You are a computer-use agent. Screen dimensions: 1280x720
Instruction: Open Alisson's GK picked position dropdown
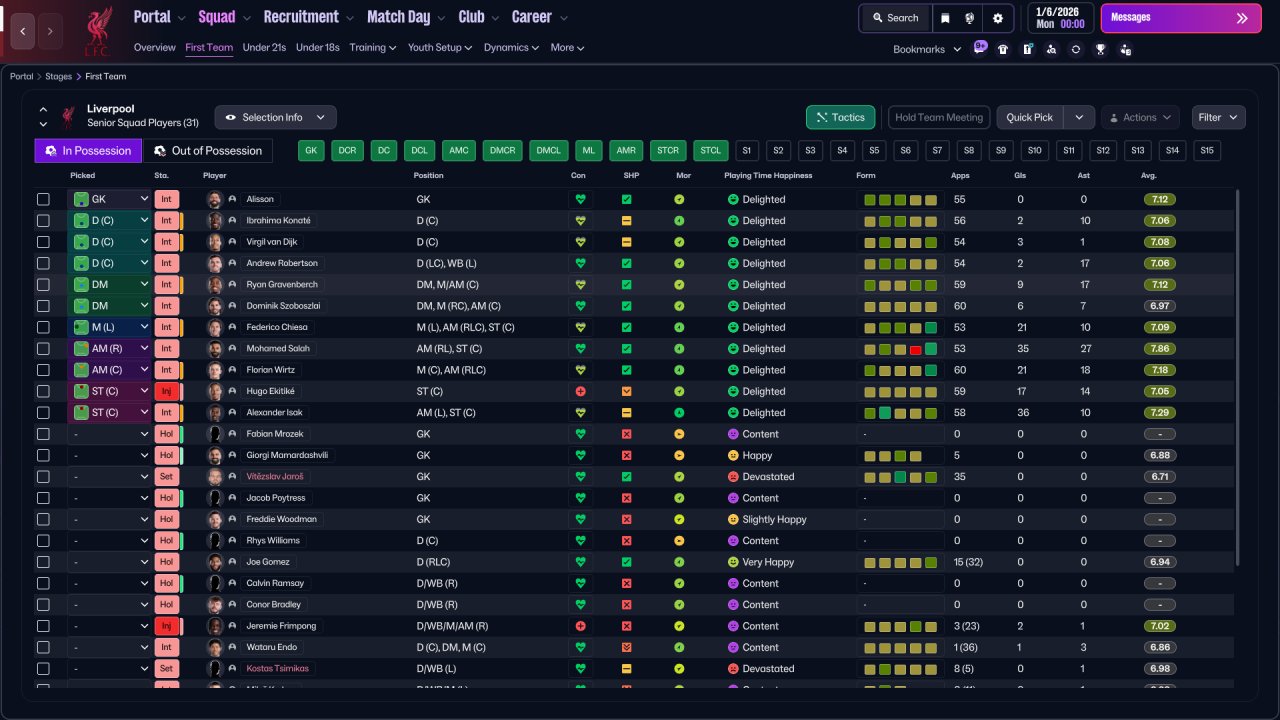[110, 199]
